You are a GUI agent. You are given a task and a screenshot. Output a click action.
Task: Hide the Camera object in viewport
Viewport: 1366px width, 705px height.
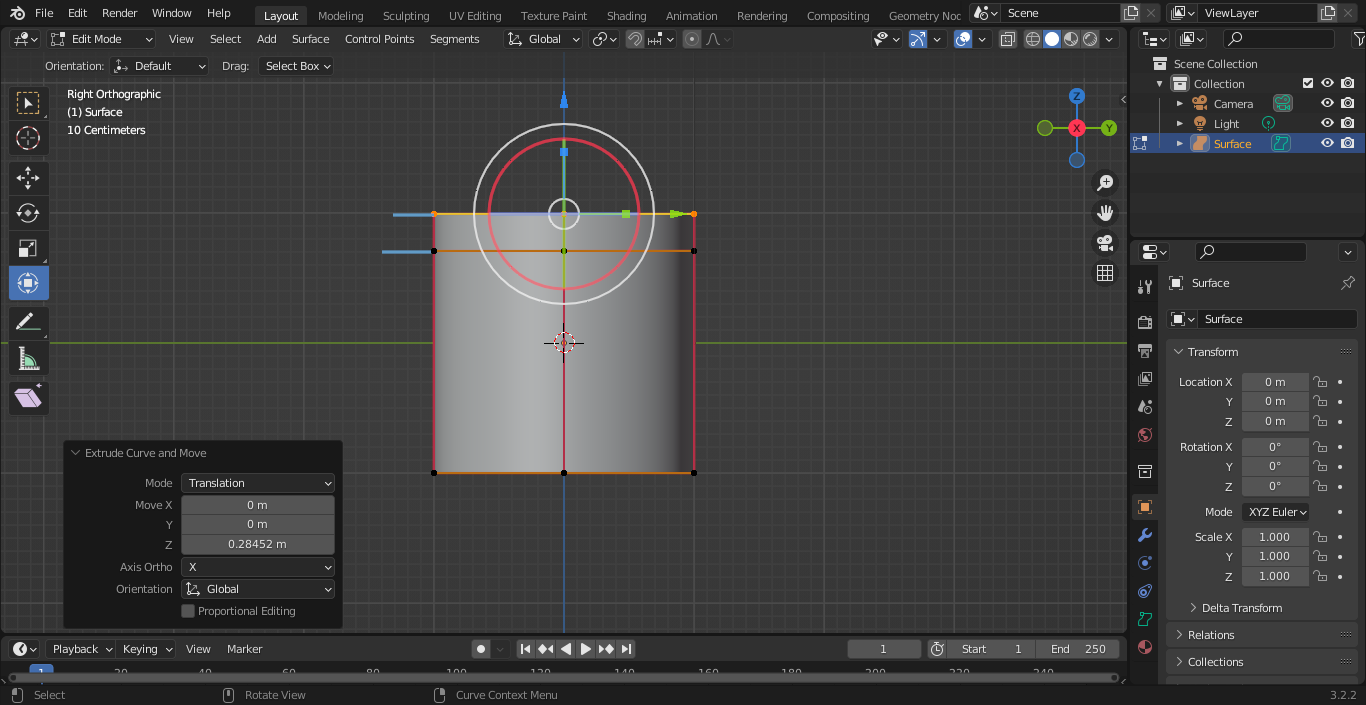pyautogui.click(x=1327, y=103)
